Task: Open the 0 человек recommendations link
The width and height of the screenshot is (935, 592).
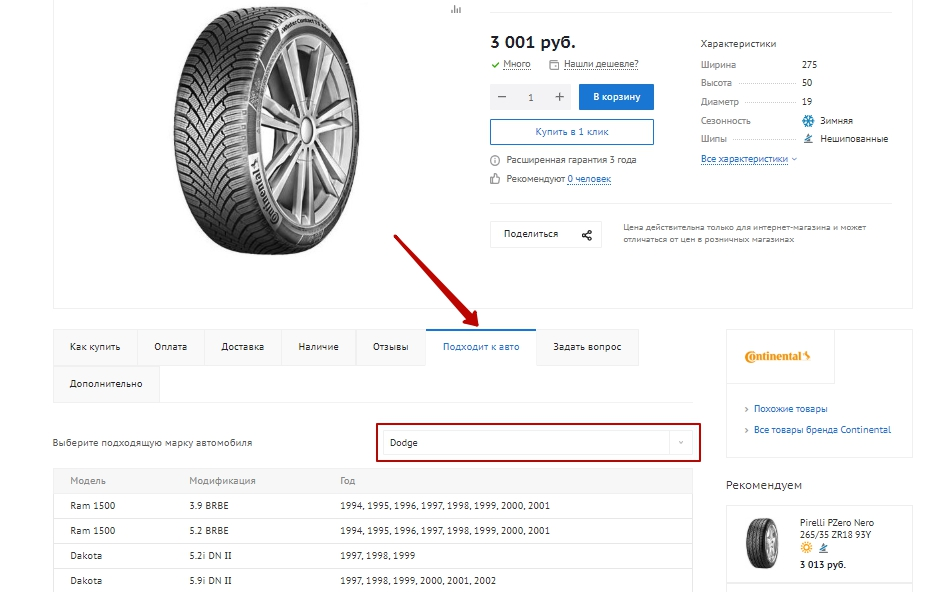Action: click(x=589, y=179)
